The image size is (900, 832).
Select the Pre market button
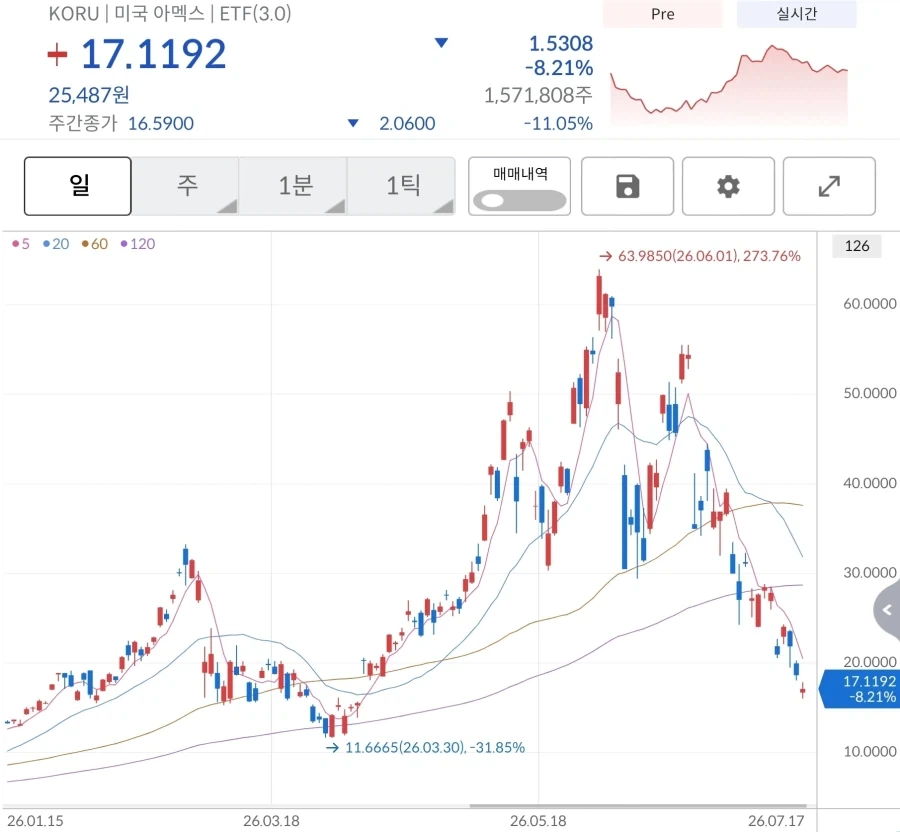(662, 14)
